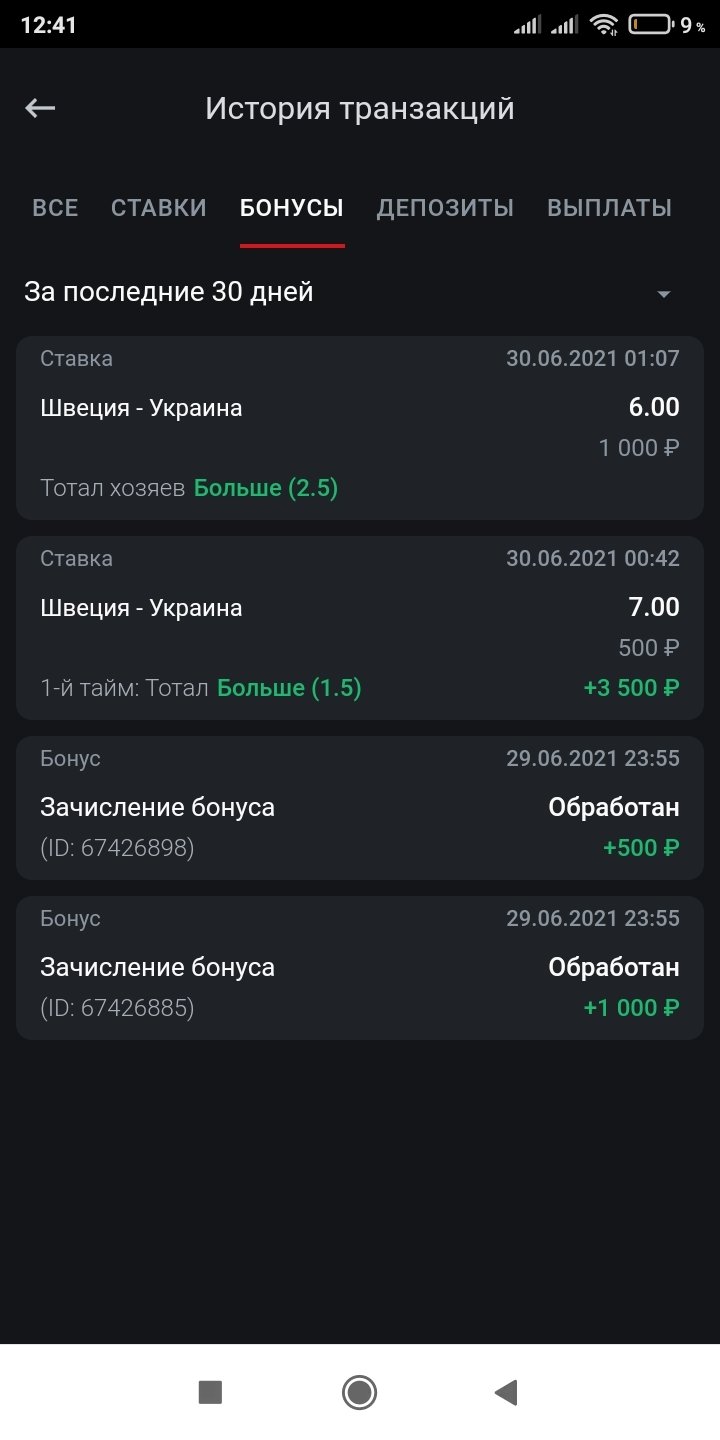Select the БОНУСЫ tab
Image resolution: width=720 pixels, height=1440 pixels.
(x=292, y=208)
